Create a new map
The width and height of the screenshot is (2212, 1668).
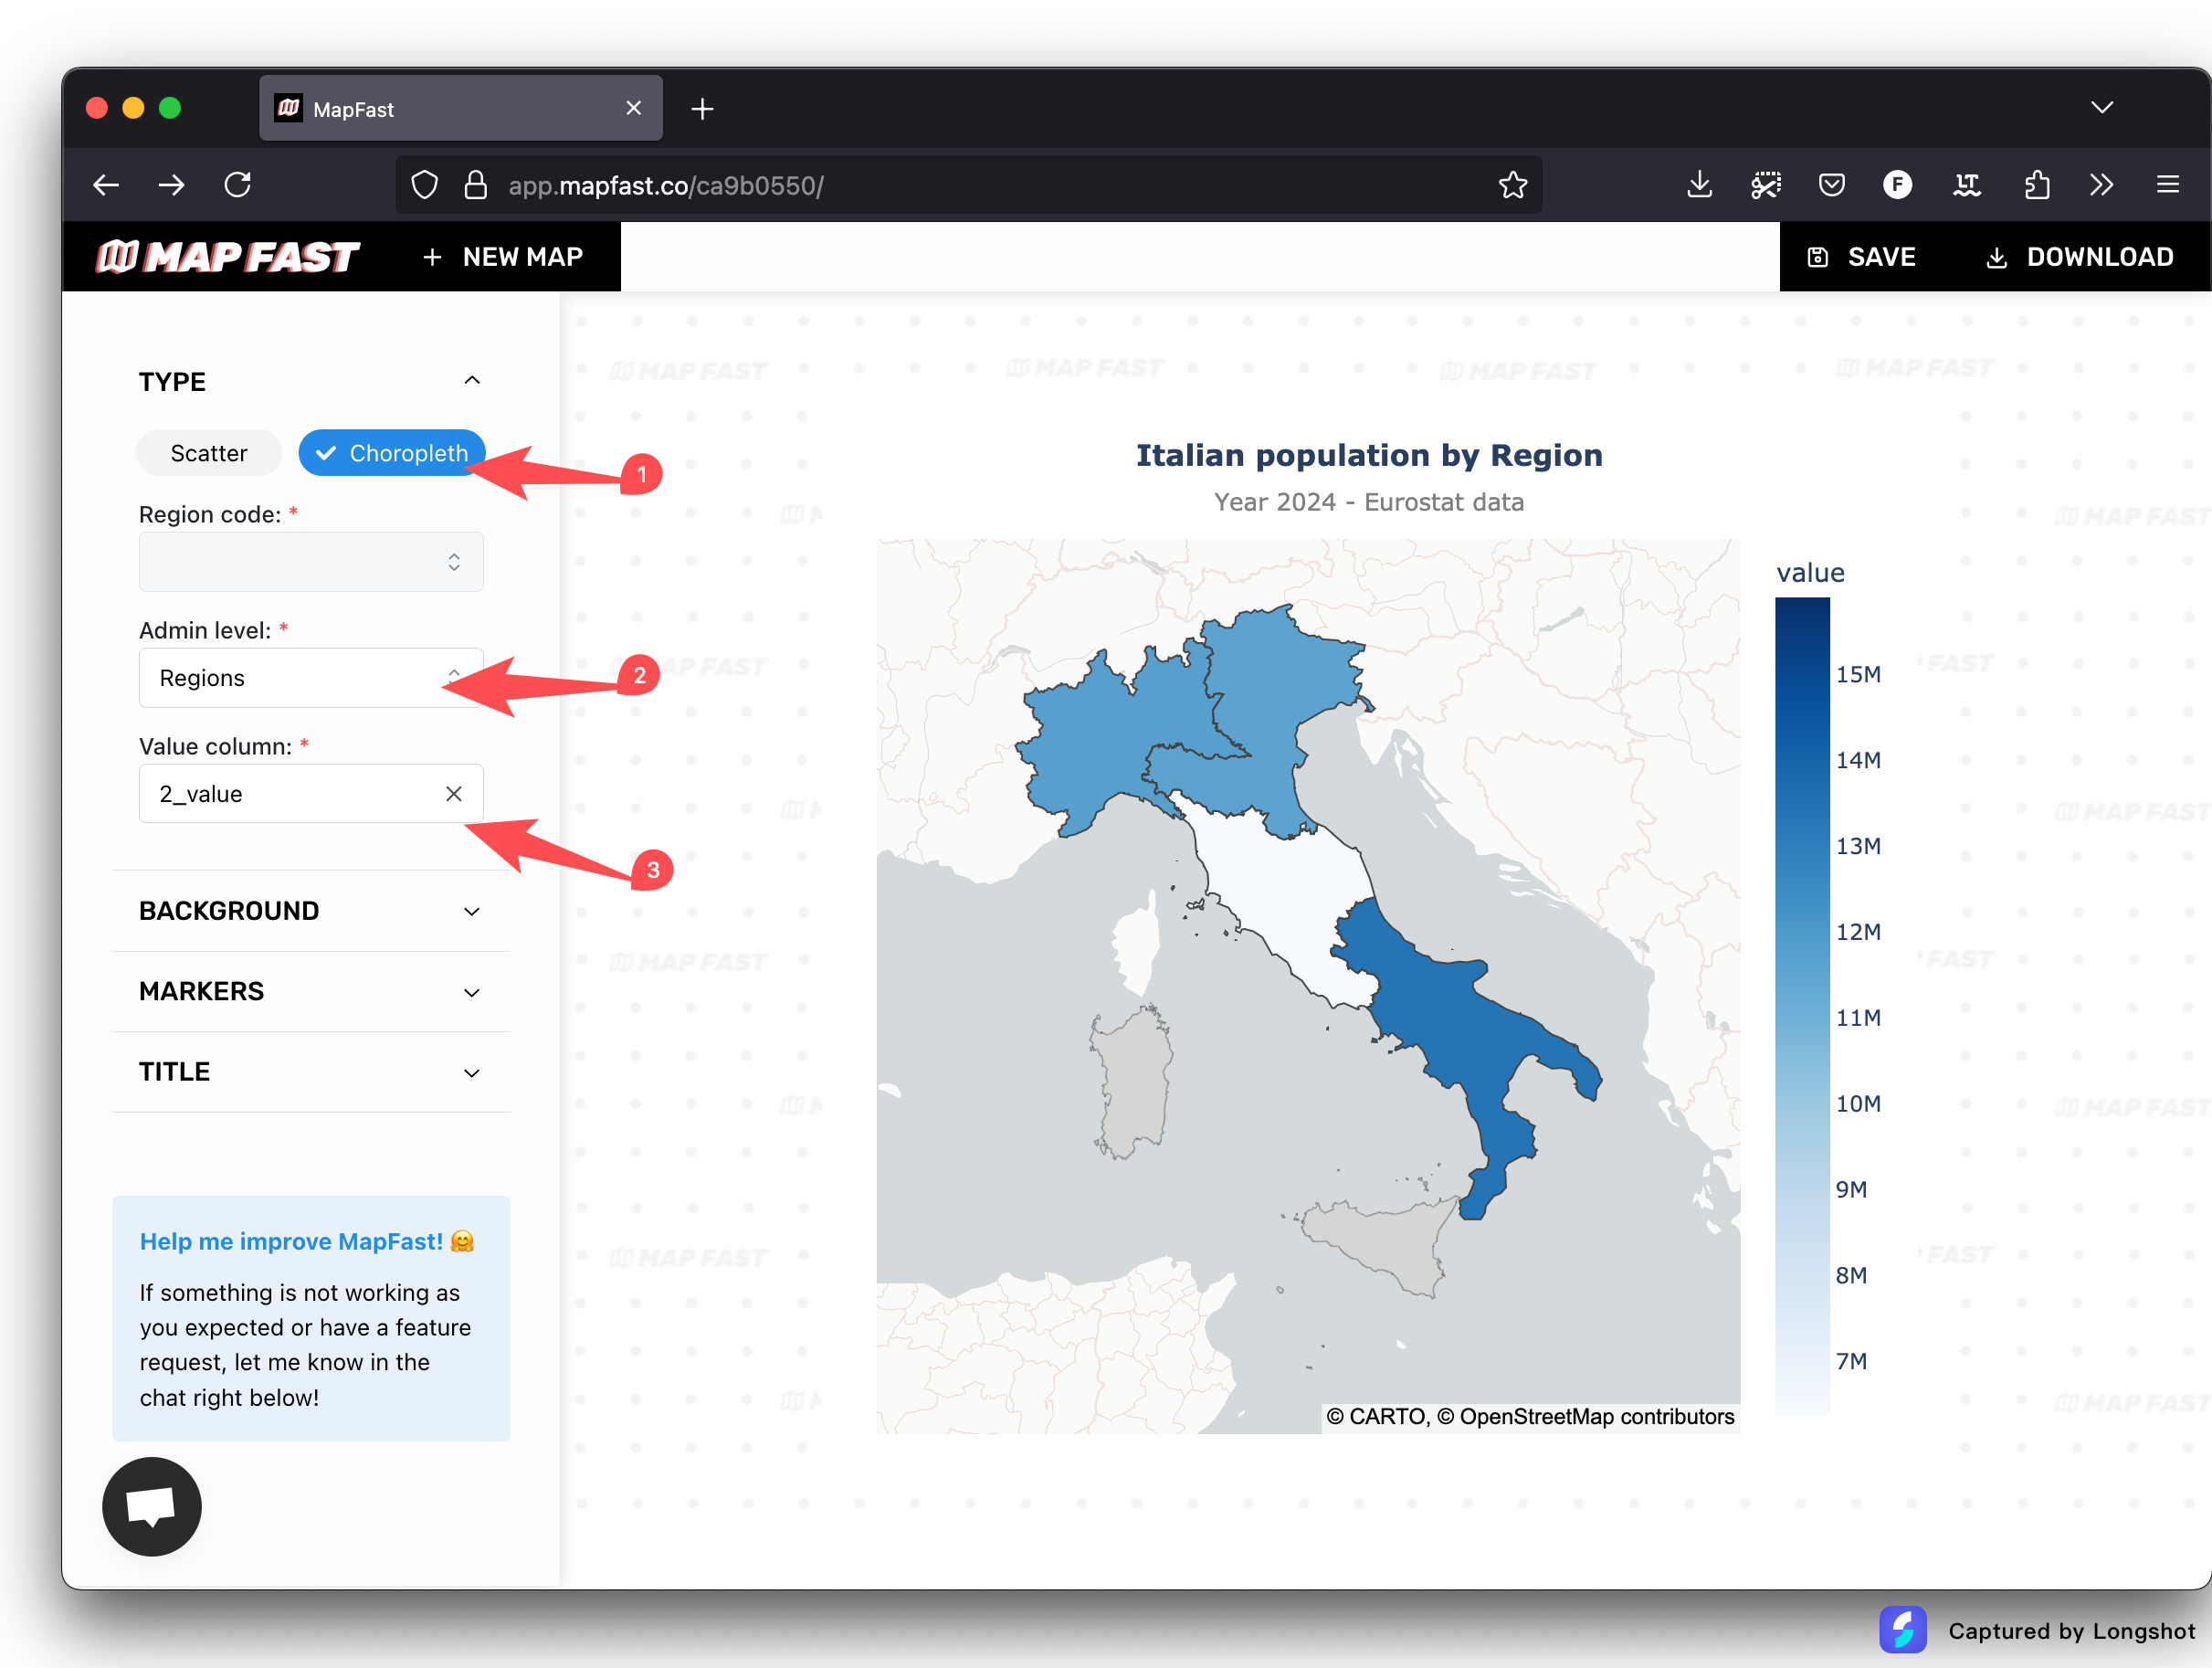[503, 257]
